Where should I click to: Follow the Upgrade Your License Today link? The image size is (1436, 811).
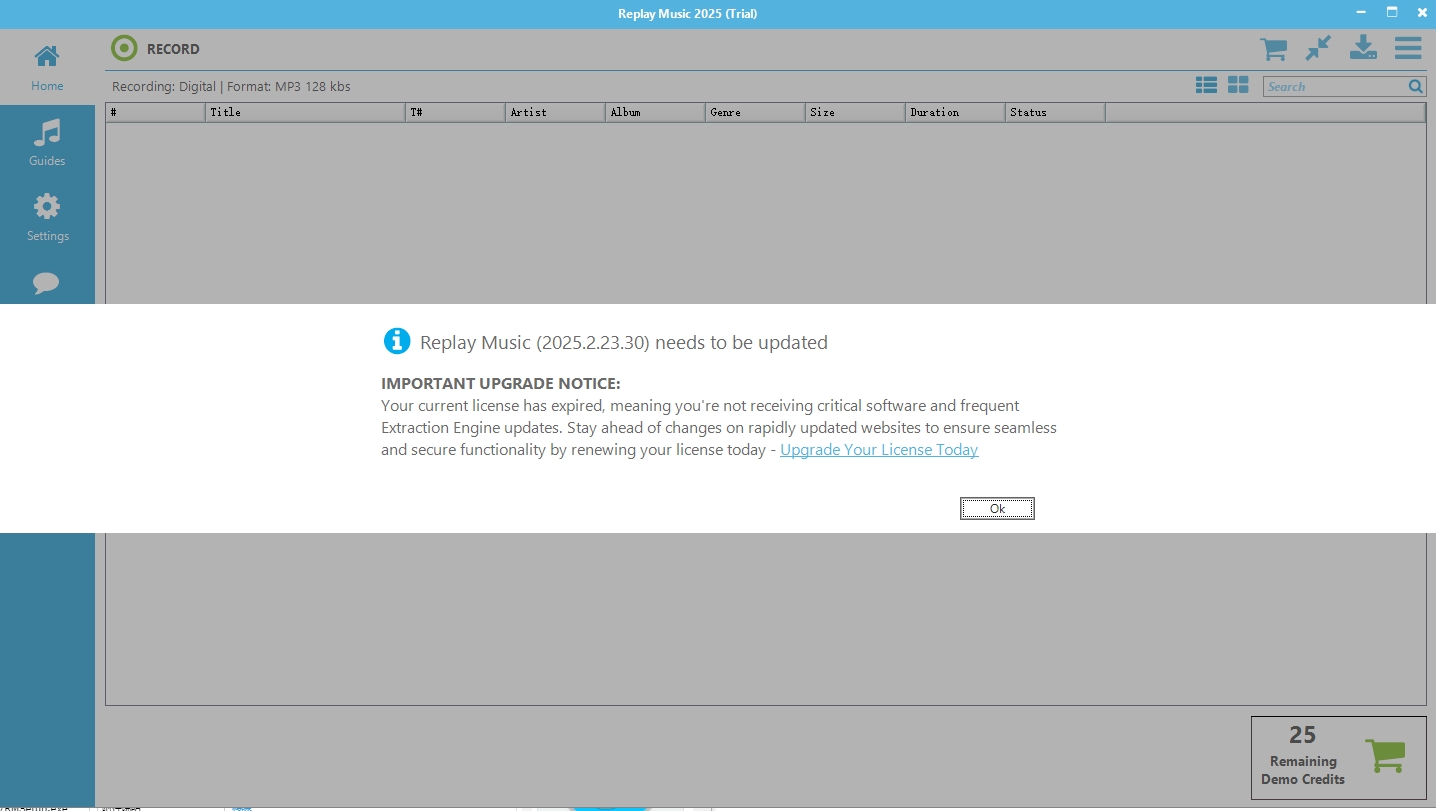[879, 450]
